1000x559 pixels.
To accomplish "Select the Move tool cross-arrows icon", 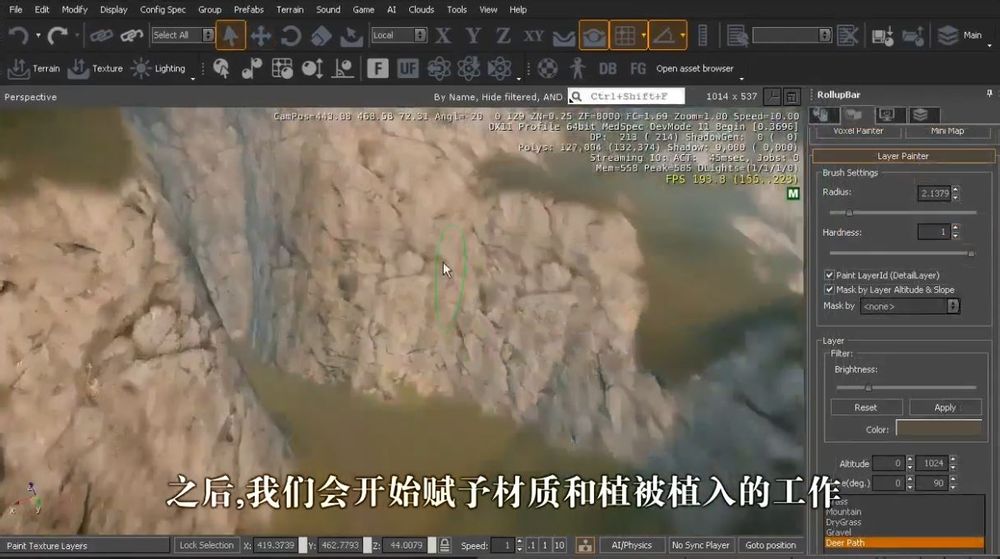I will (261, 36).
